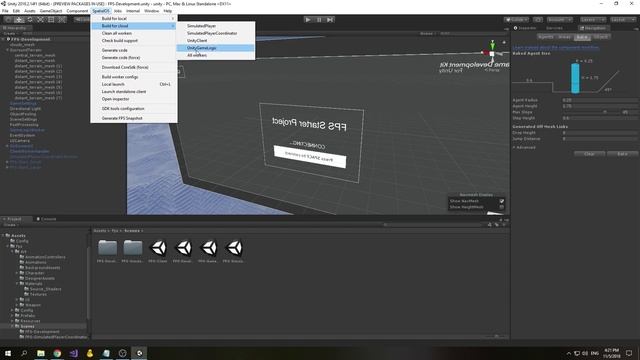Select the combined Transform tool

tap(61, 19)
